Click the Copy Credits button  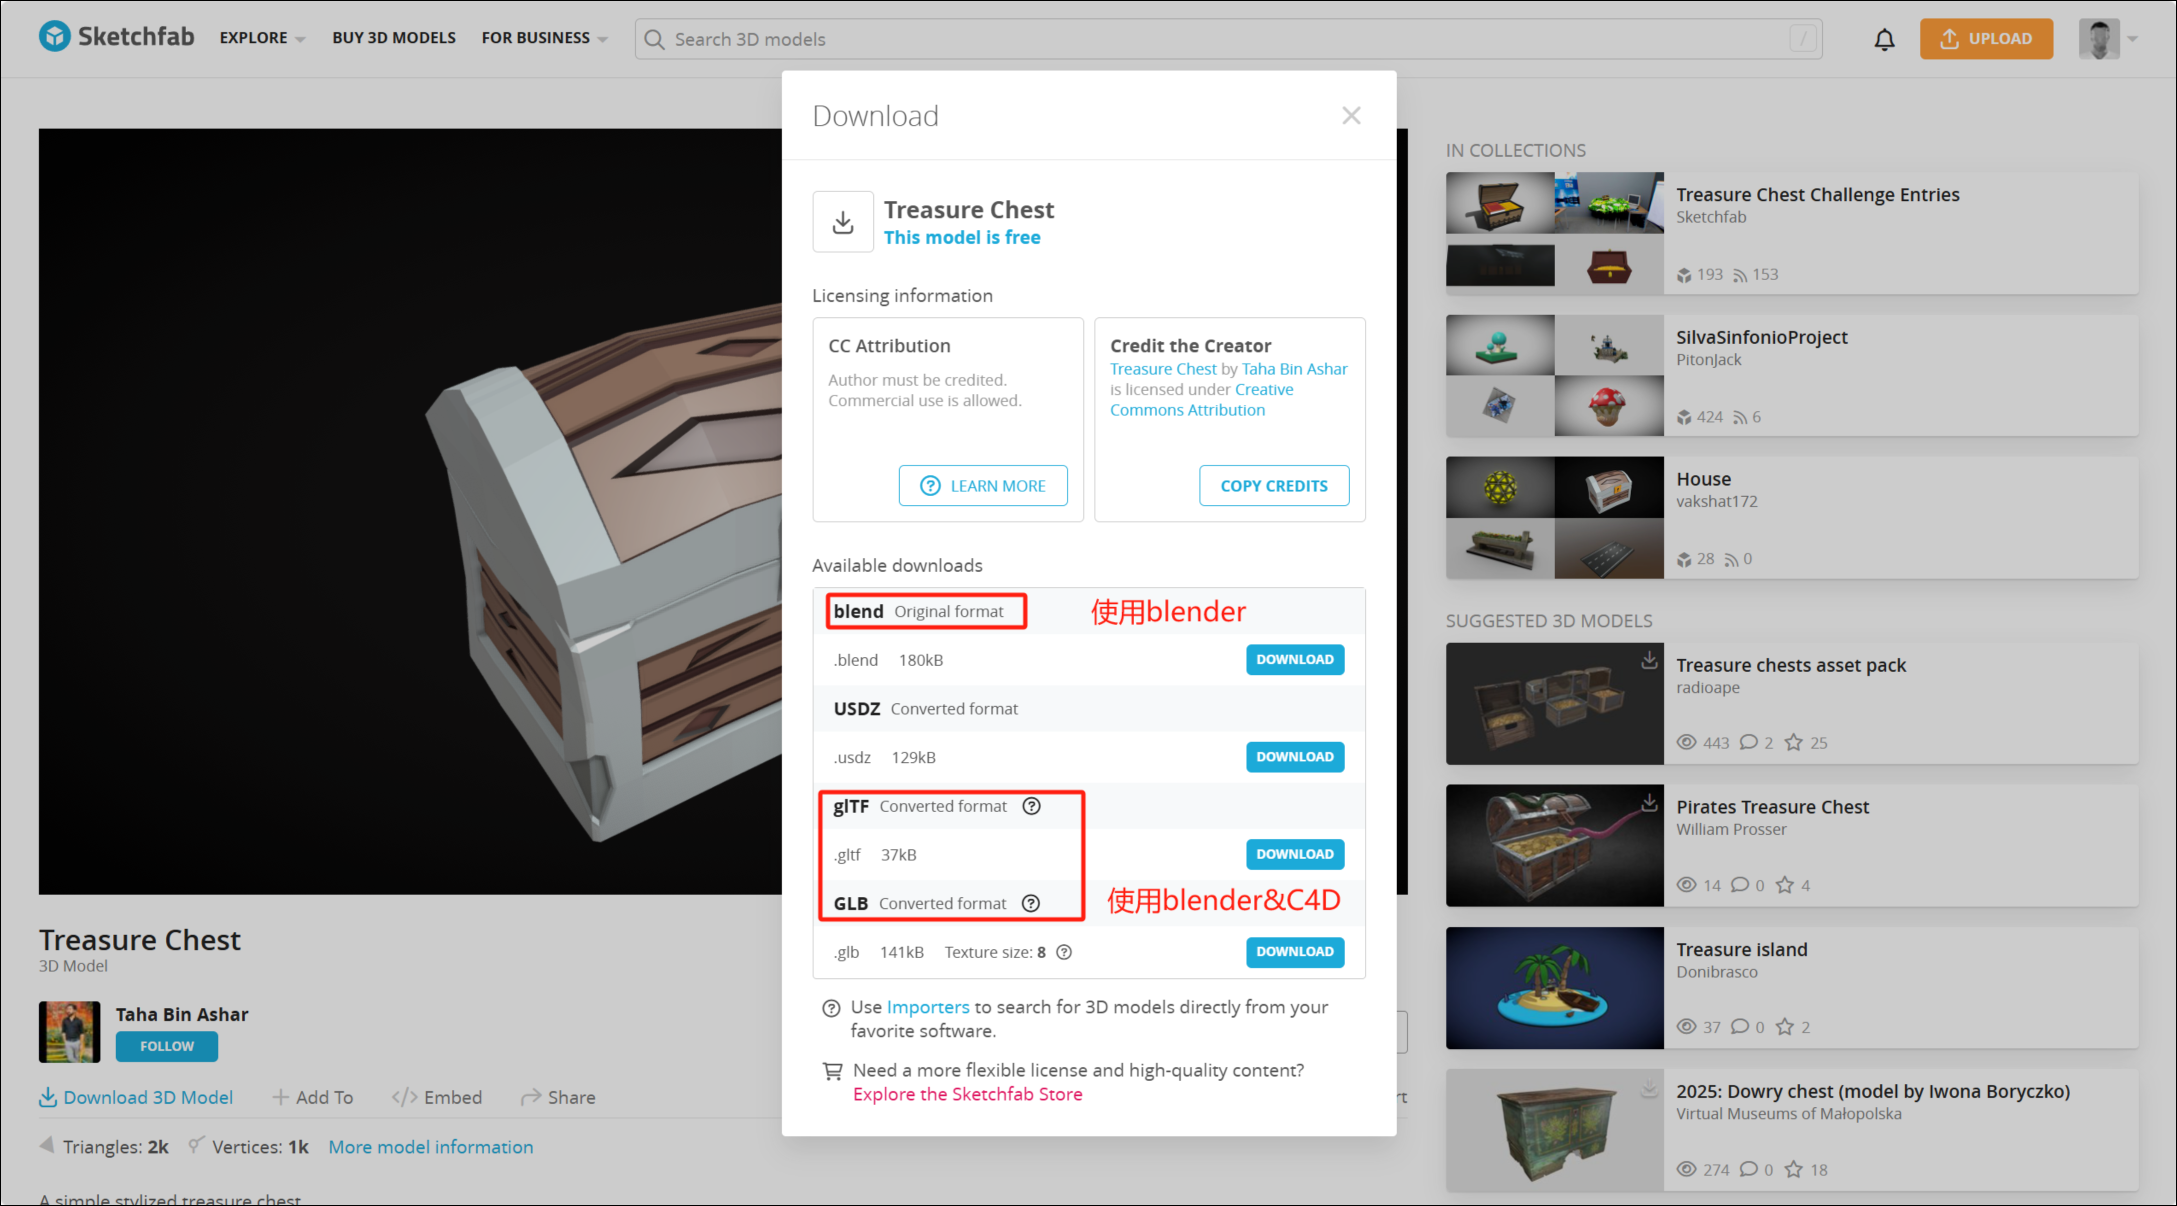pos(1273,486)
